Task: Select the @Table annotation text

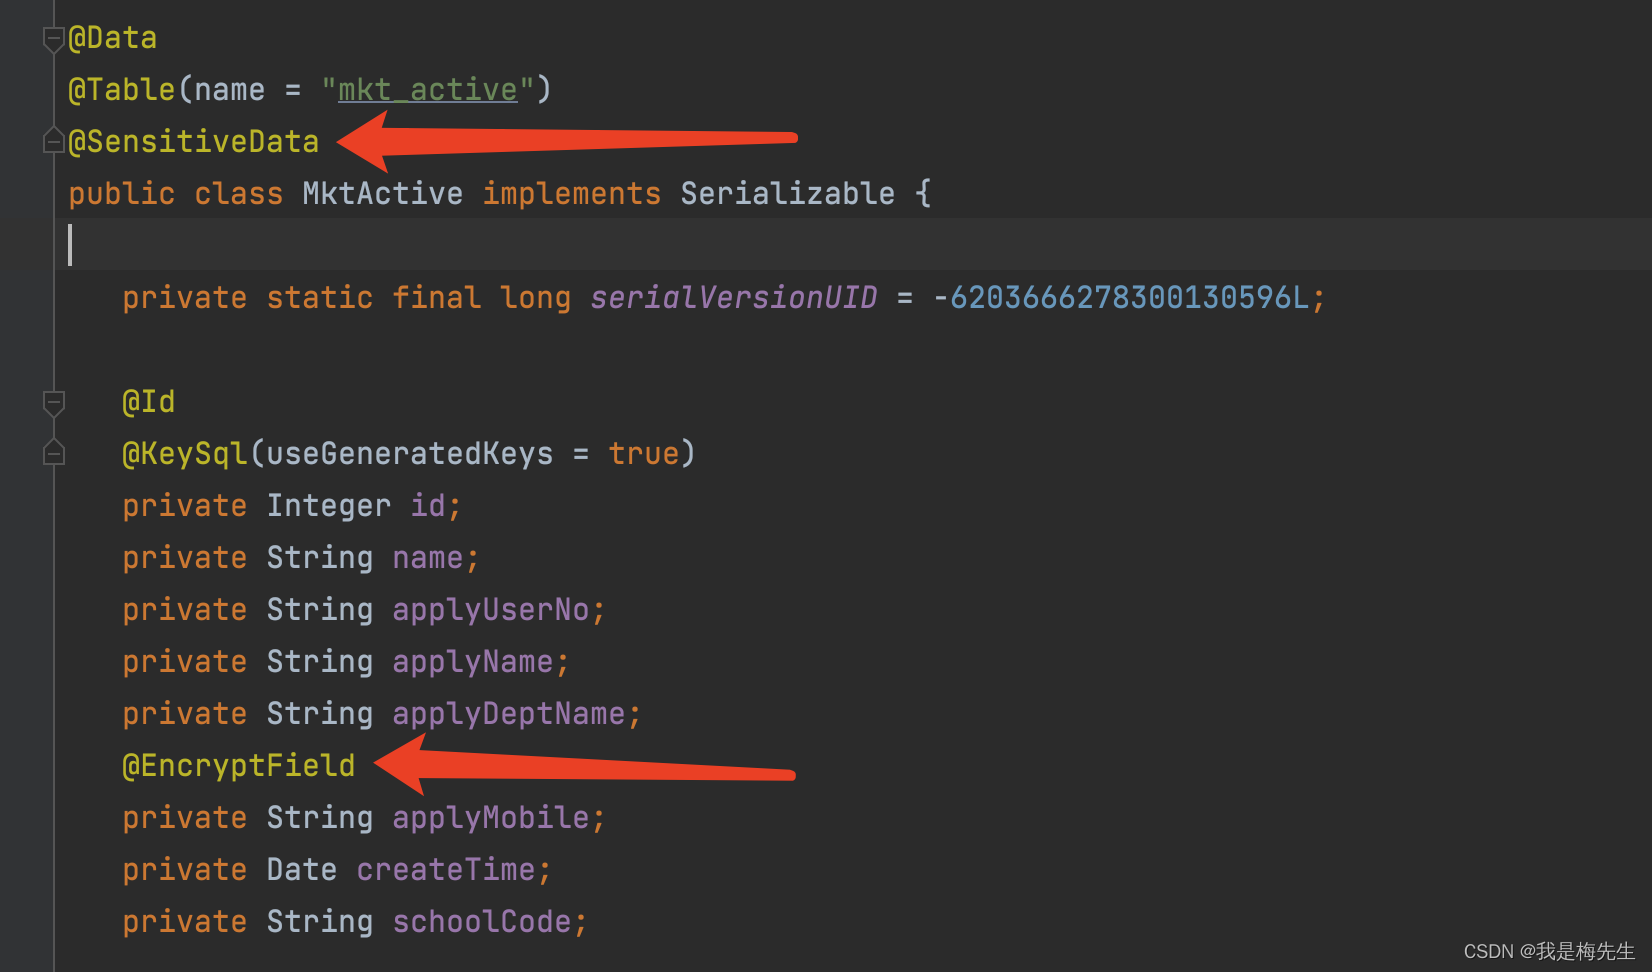Action: click(x=122, y=90)
